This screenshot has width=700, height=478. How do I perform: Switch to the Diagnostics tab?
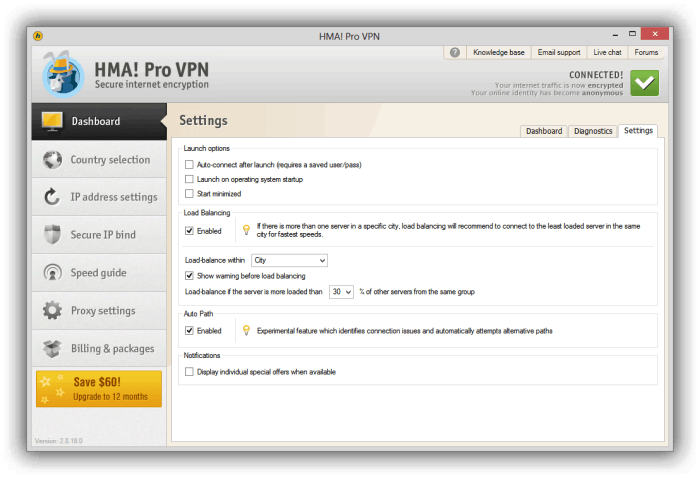[x=593, y=131]
